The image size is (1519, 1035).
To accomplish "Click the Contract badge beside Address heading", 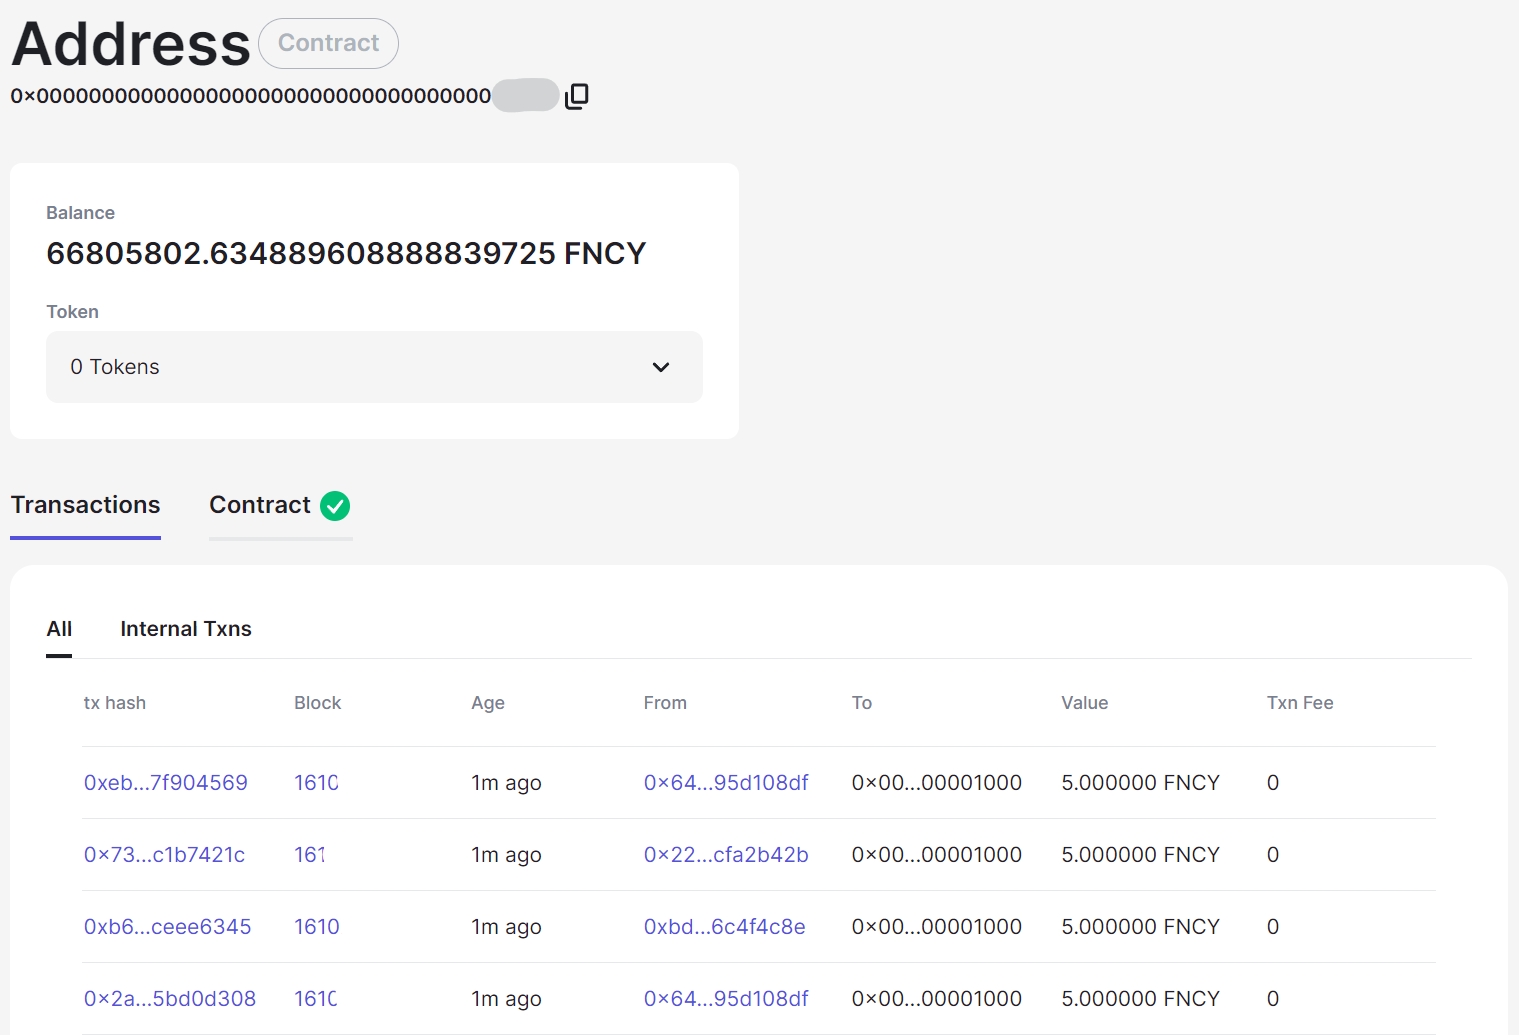I will tap(328, 44).
